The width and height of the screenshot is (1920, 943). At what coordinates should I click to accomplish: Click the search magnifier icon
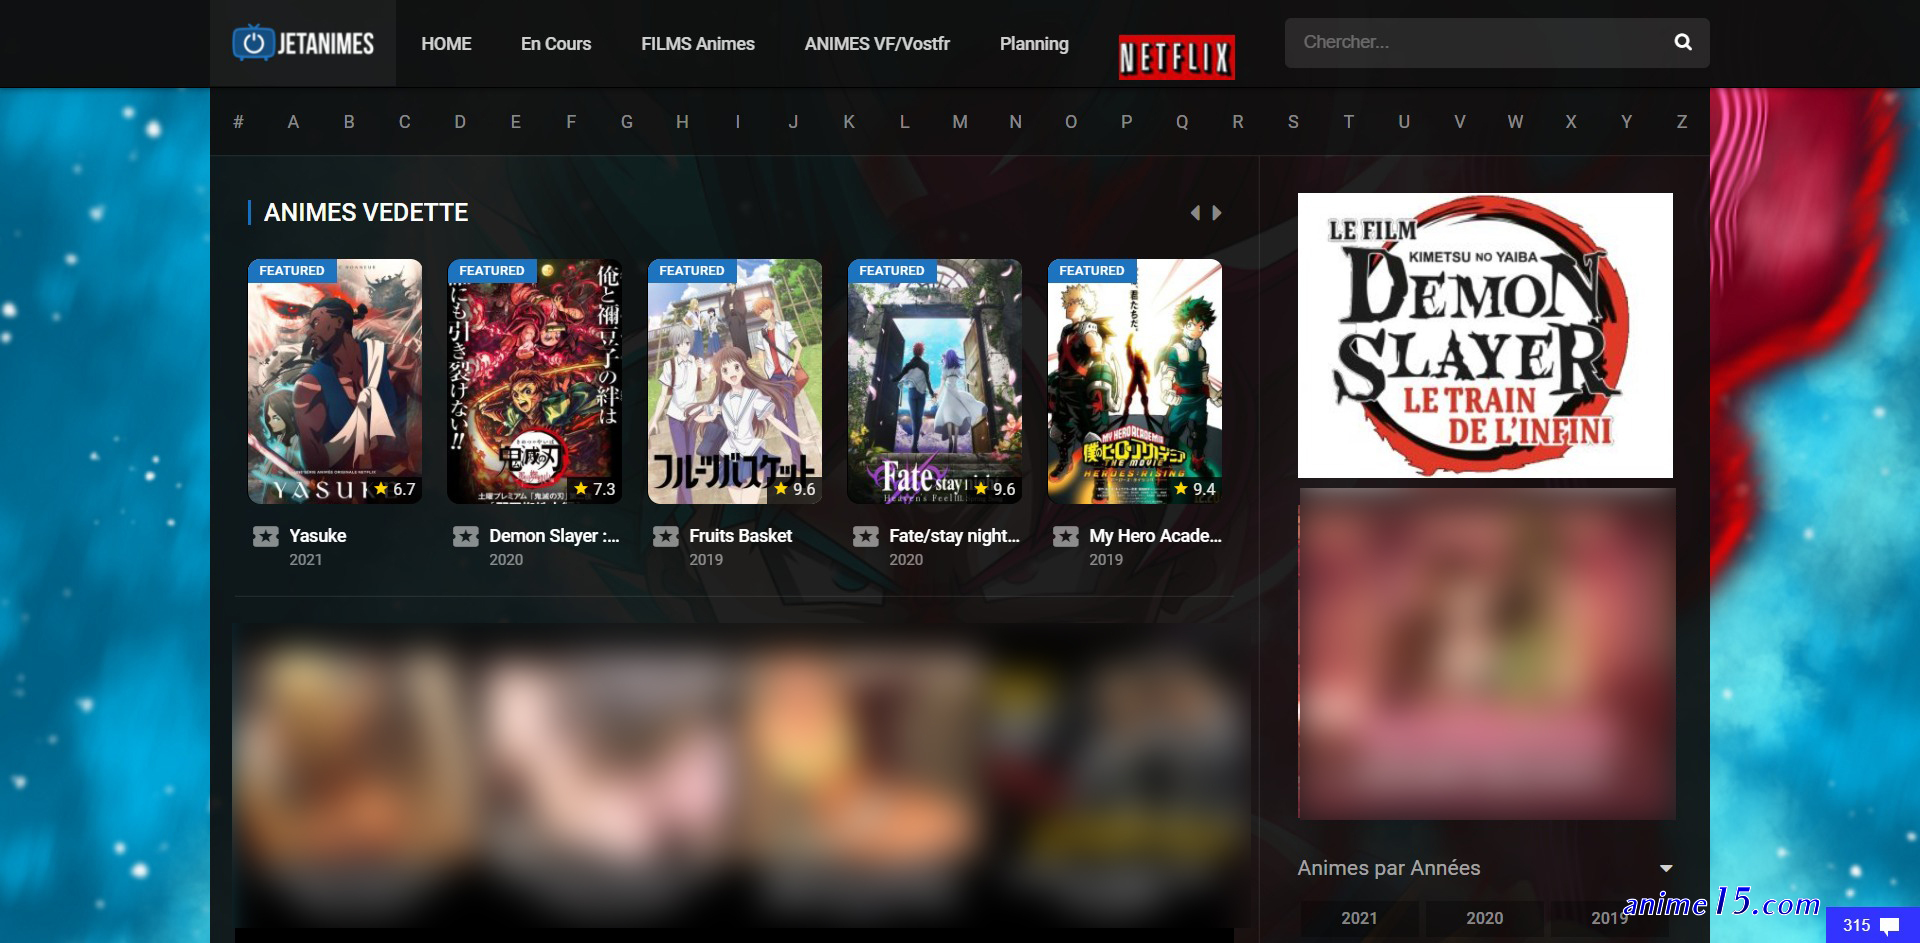pos(1683,42)
